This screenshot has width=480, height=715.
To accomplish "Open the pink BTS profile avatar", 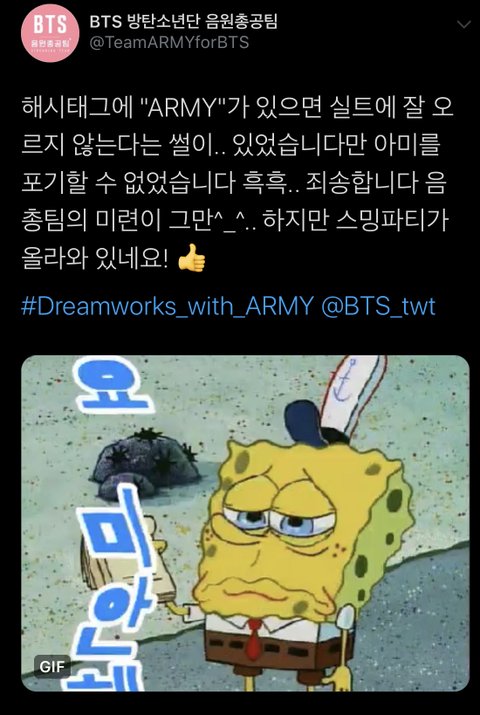I will pyautogui.click(x=49, y=33).
